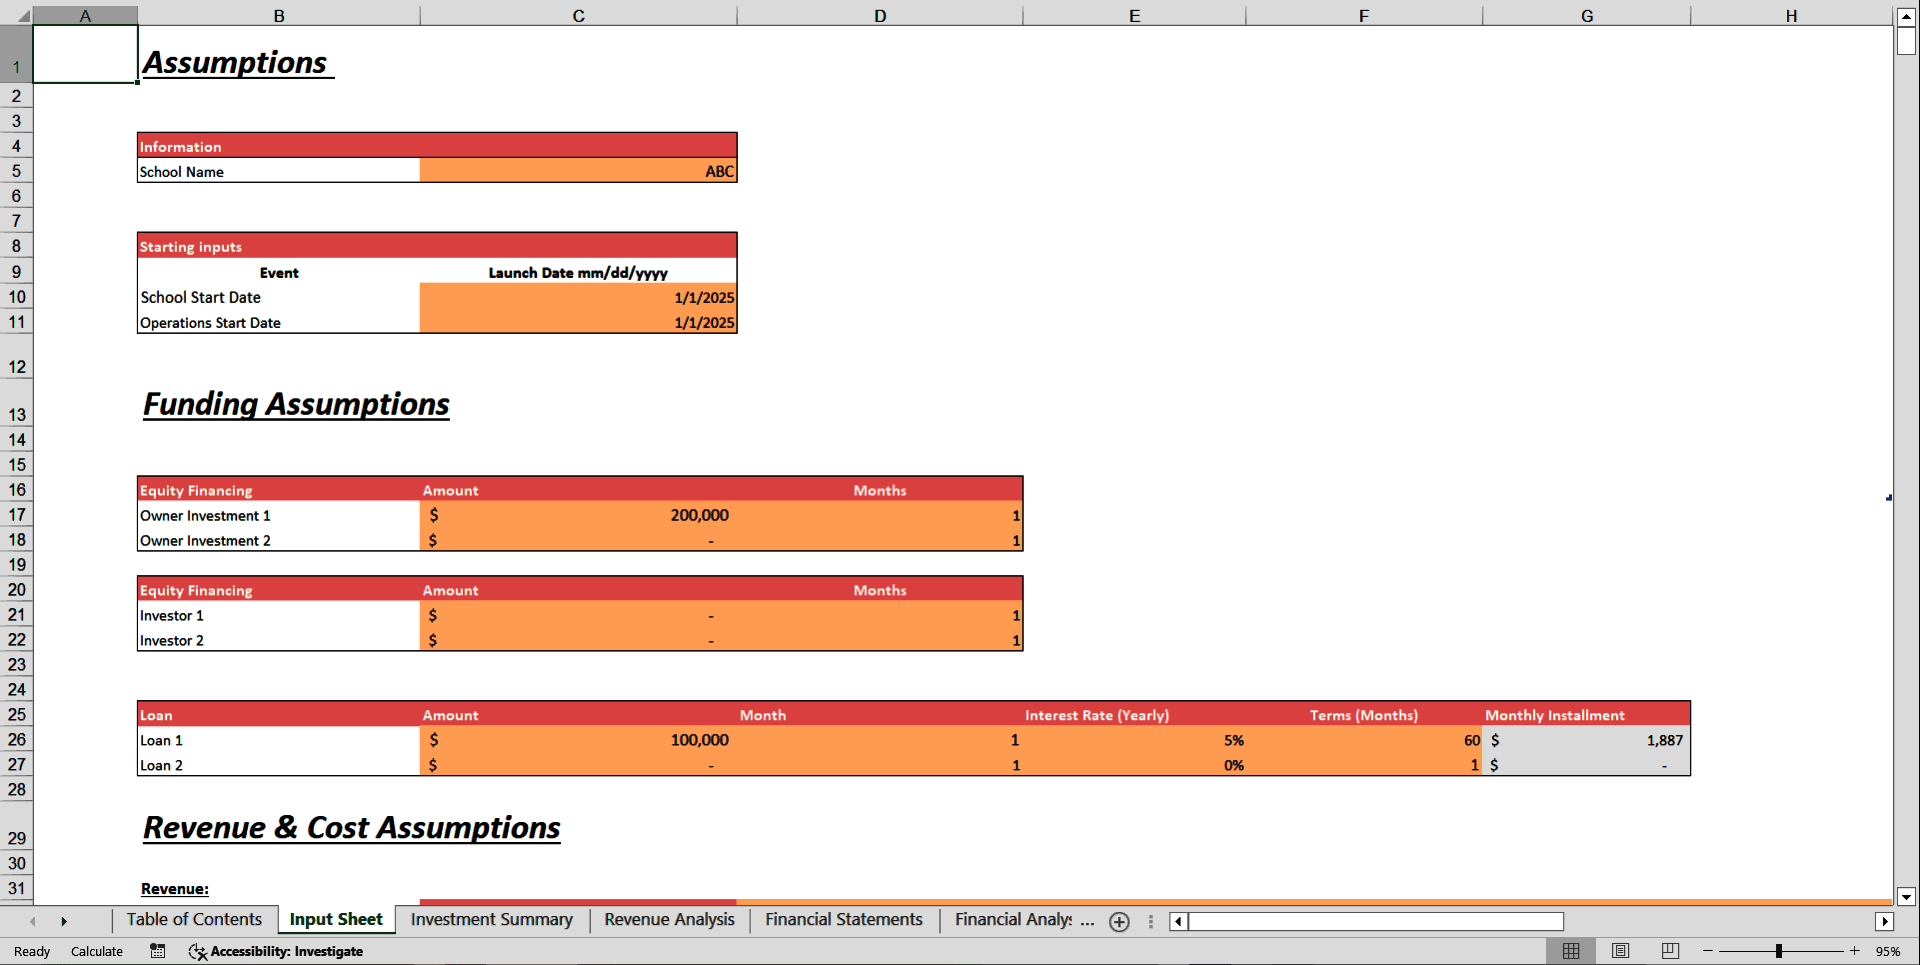Start macro recording from the status bar
The width and height of the screenshot is (1920, 965).
tap(157, 951)
